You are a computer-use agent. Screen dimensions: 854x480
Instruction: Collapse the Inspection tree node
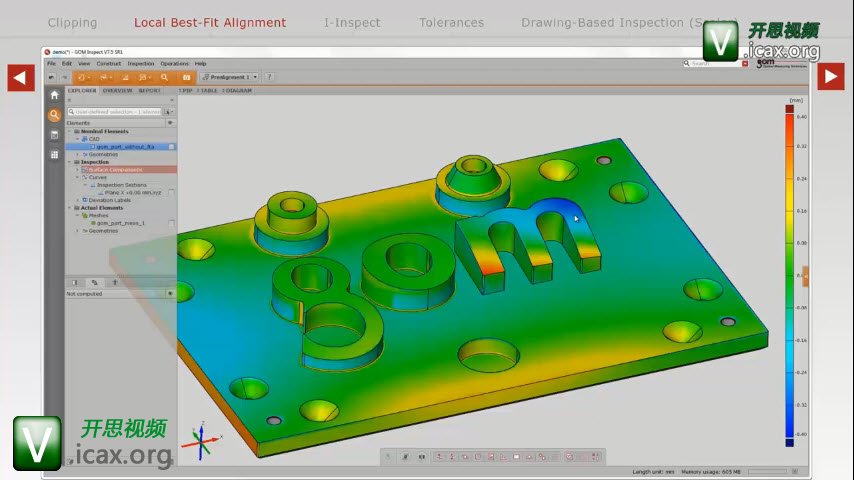[x=69, y=162]
